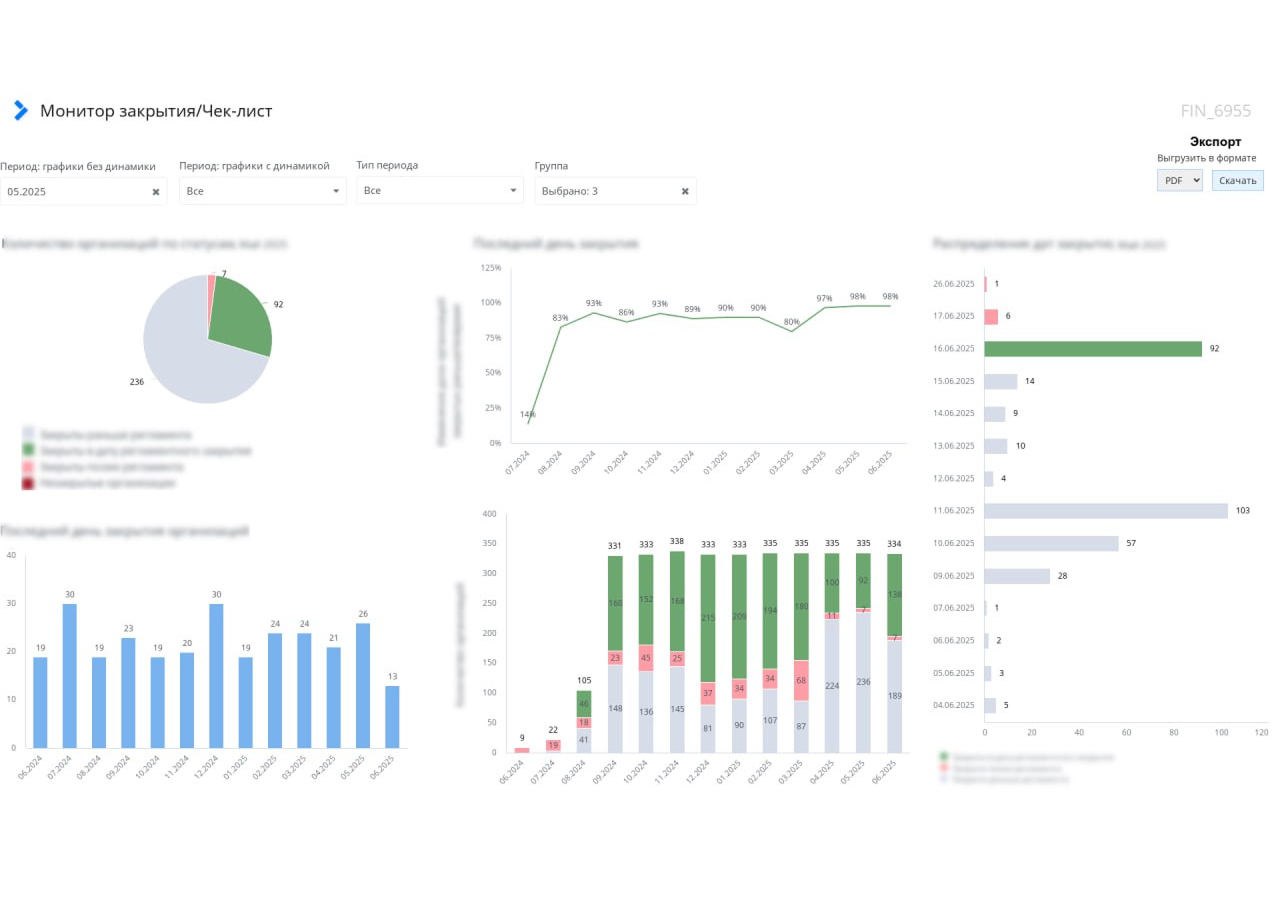Viewport: 1280px width, 900px height.
Task: Clear the "Выбрано: 3" group selection
Action: 685,191
